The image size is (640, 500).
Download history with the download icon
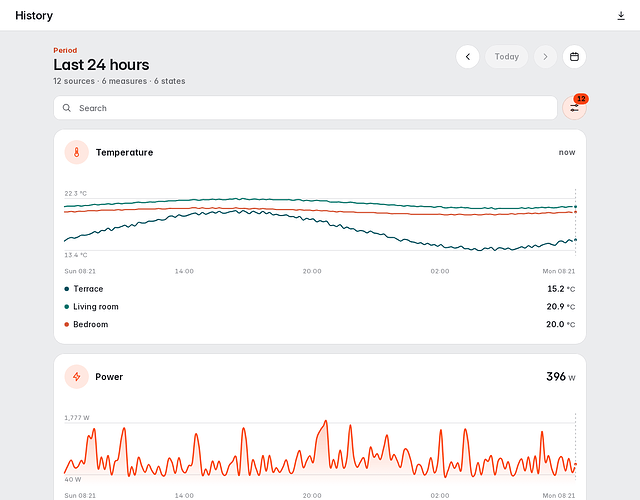tap(621, 16)
